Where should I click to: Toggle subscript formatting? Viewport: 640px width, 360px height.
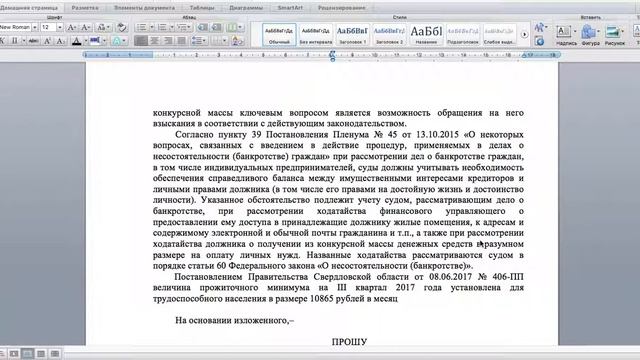[x=60, y=41]
